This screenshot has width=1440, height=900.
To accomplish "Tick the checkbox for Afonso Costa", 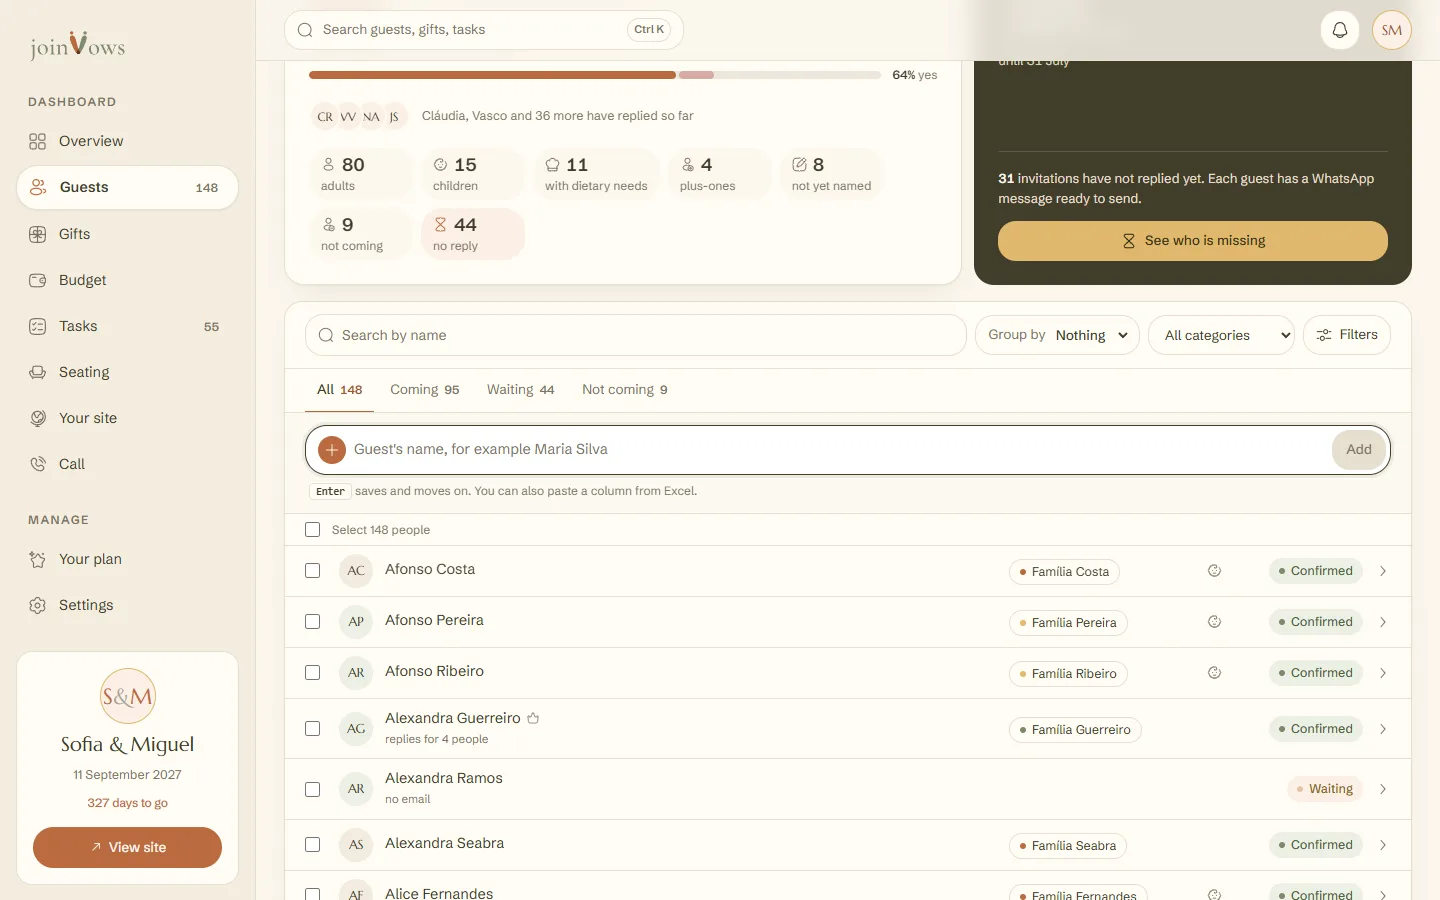I will coord(313,571).
